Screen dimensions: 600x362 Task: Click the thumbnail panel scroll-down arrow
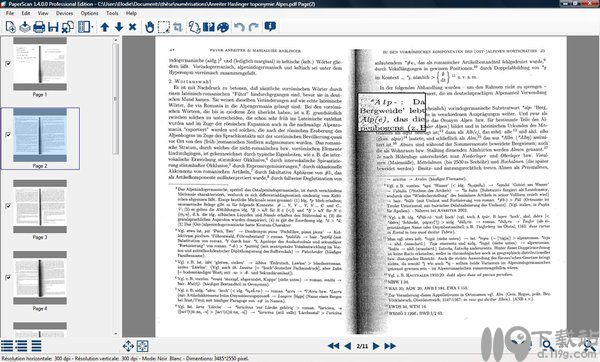116,334
